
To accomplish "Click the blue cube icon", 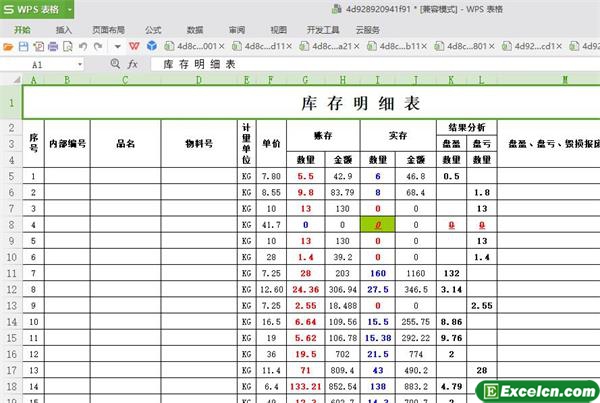I will click(152, 46).
